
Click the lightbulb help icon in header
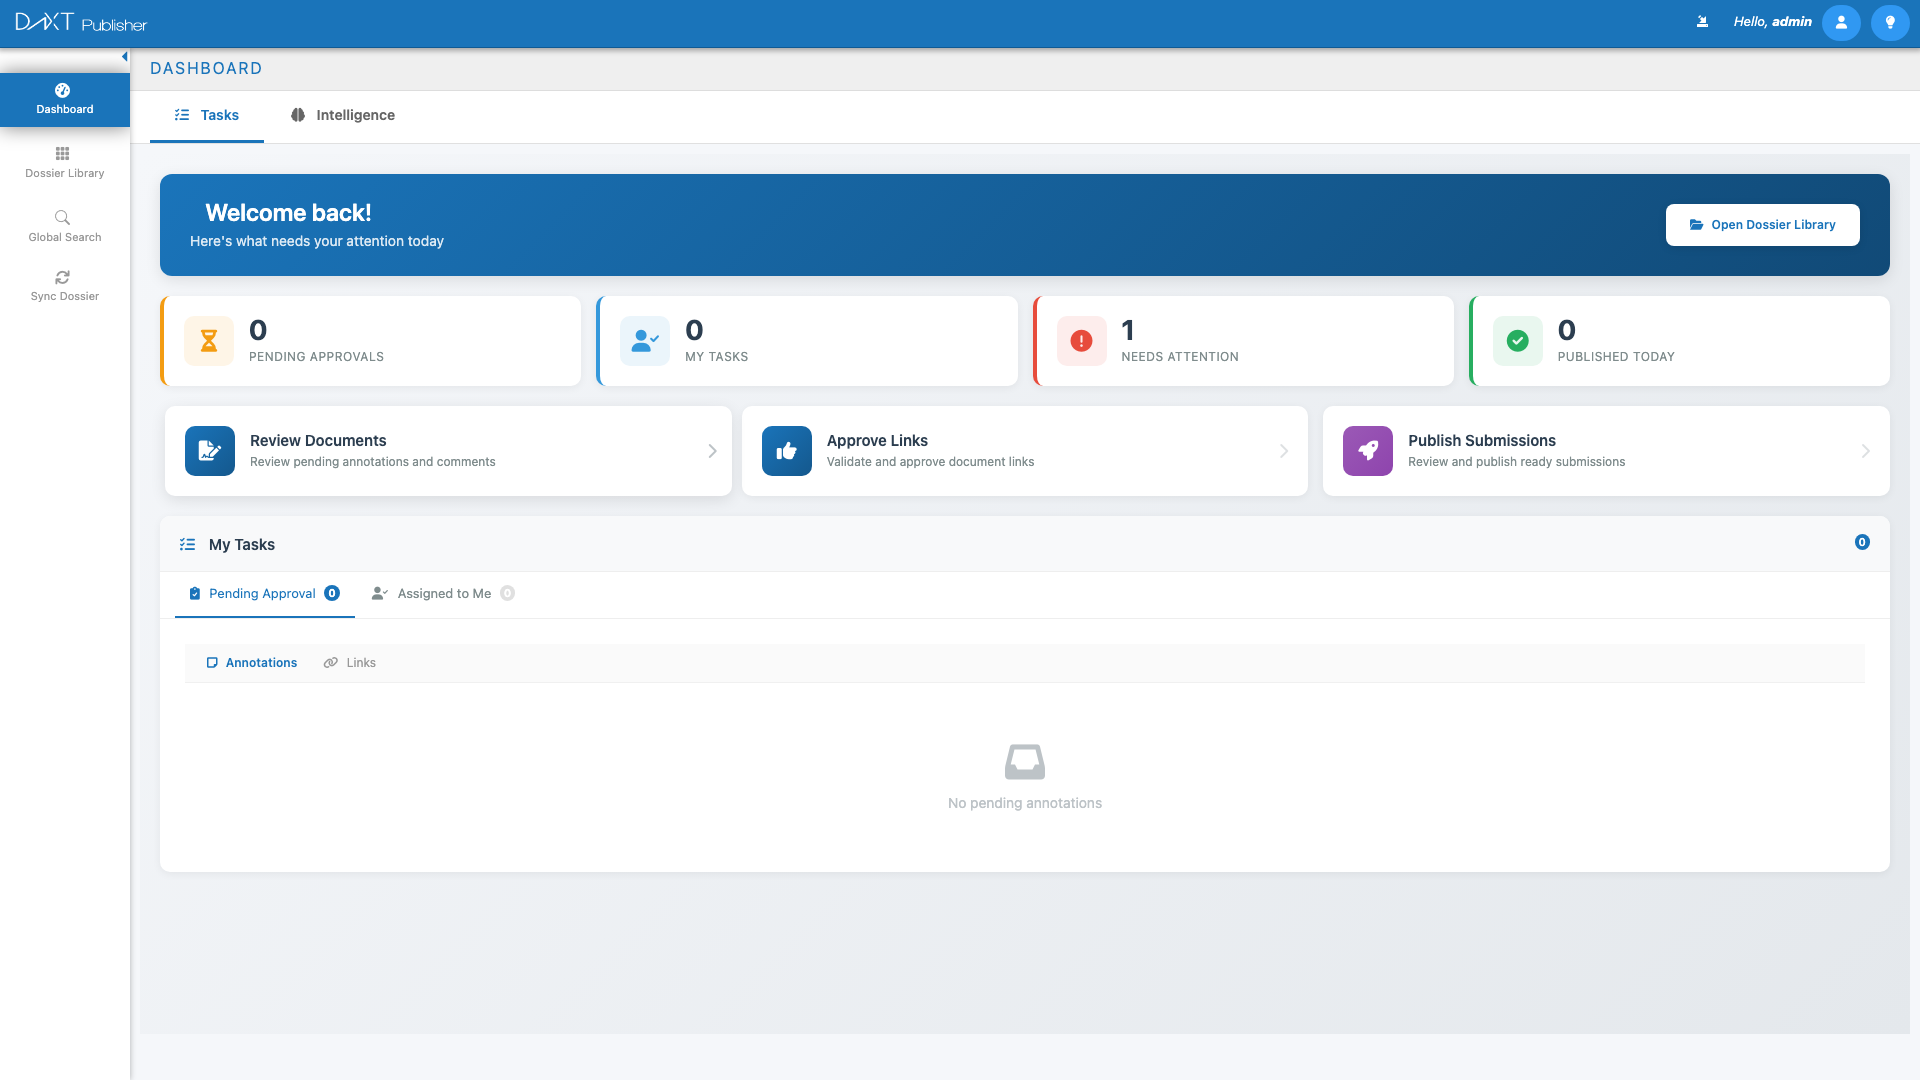click(1890, 22)
